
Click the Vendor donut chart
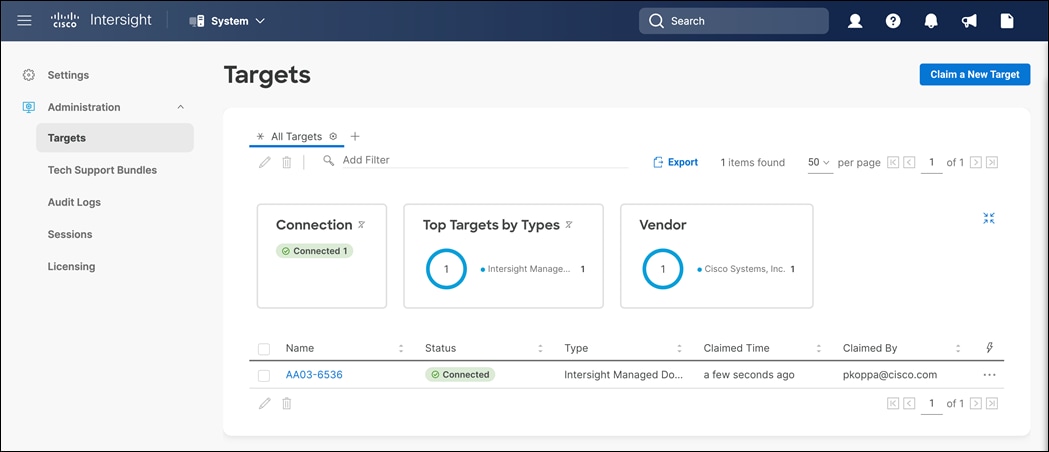click(x=663, y=269)
